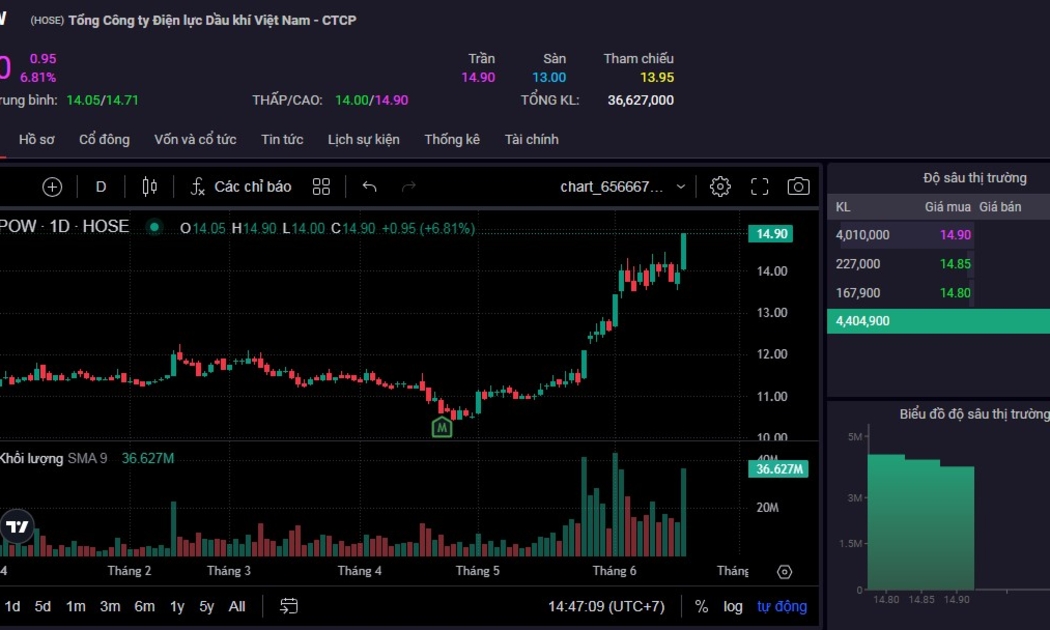The height and width of the screenshot is (630, 1050).
Task: Expand the chart layout name dropdown
Action: [681, 187]
